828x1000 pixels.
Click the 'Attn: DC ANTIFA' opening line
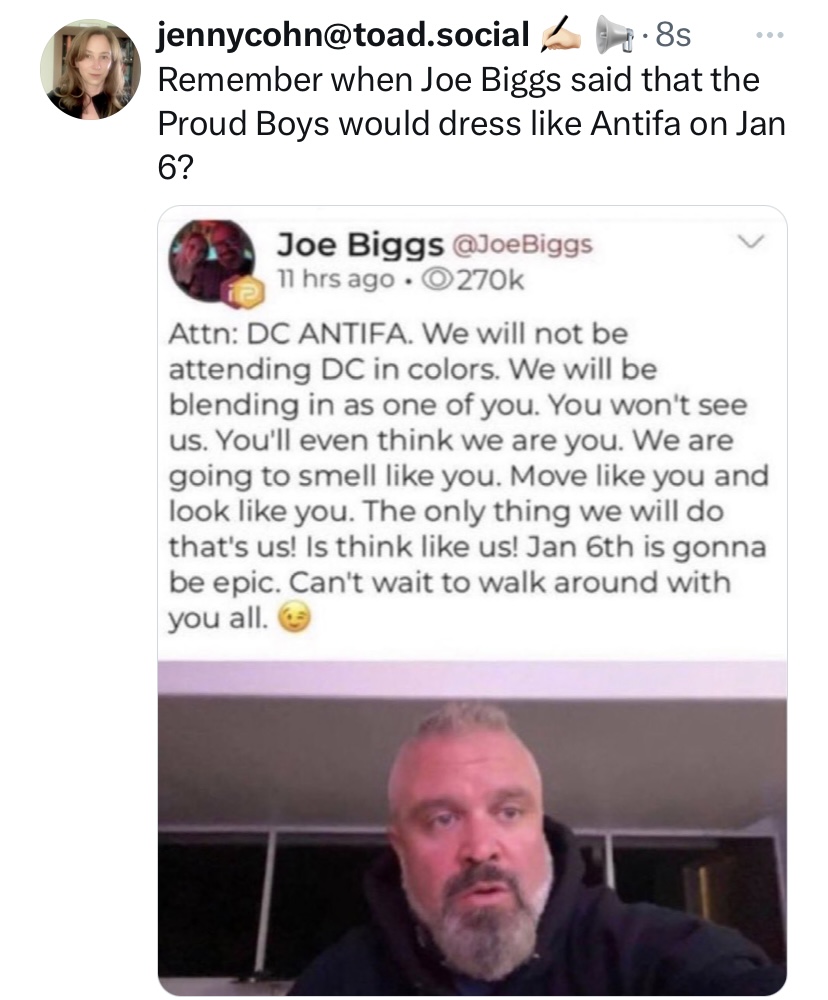click(x=292, y=333)
